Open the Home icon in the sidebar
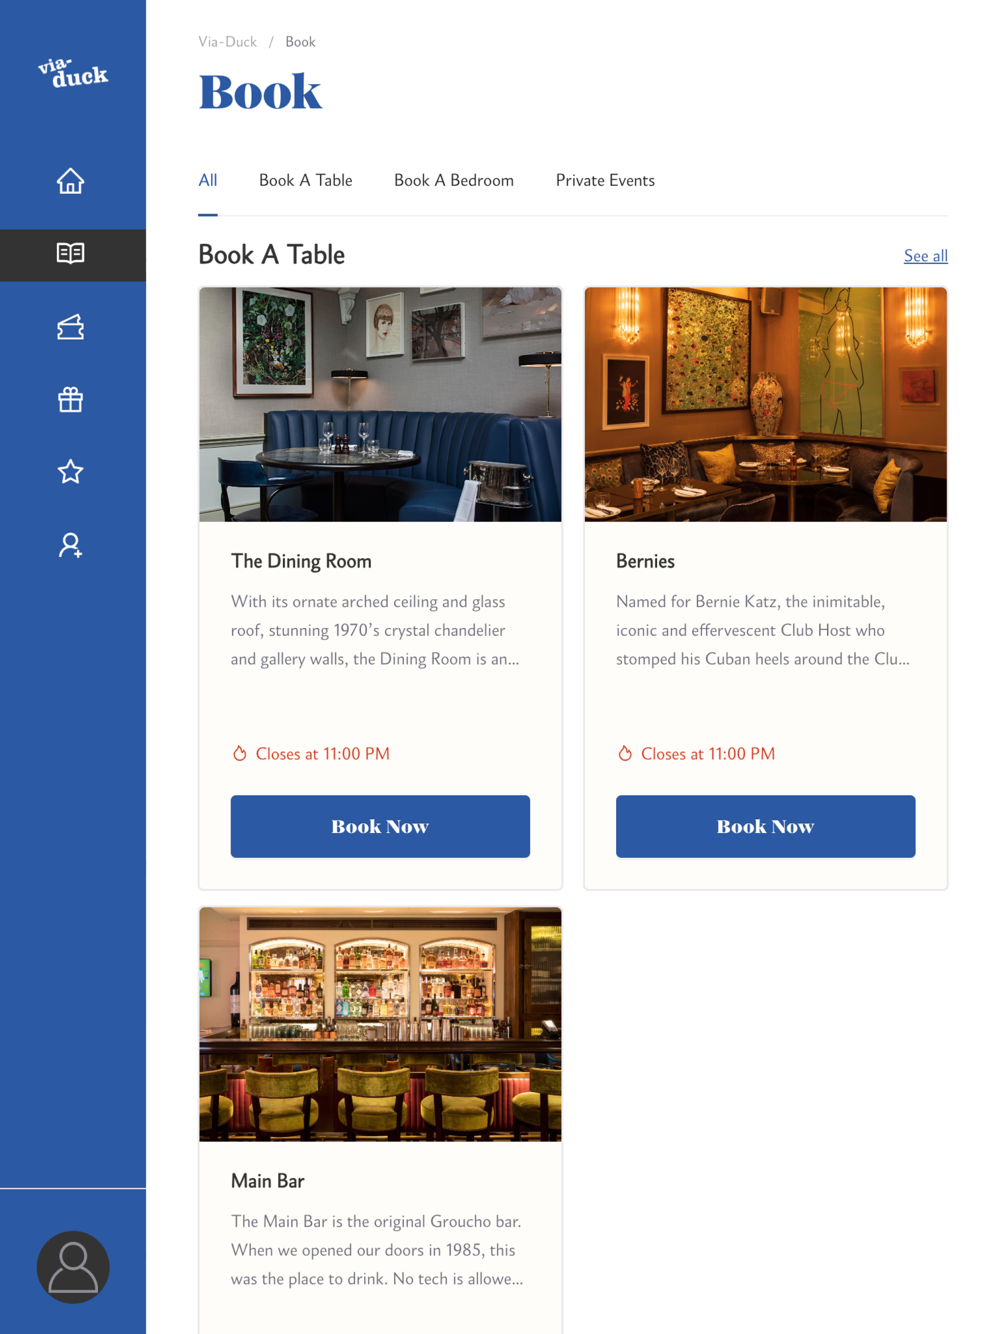 (x=70, y=181)
